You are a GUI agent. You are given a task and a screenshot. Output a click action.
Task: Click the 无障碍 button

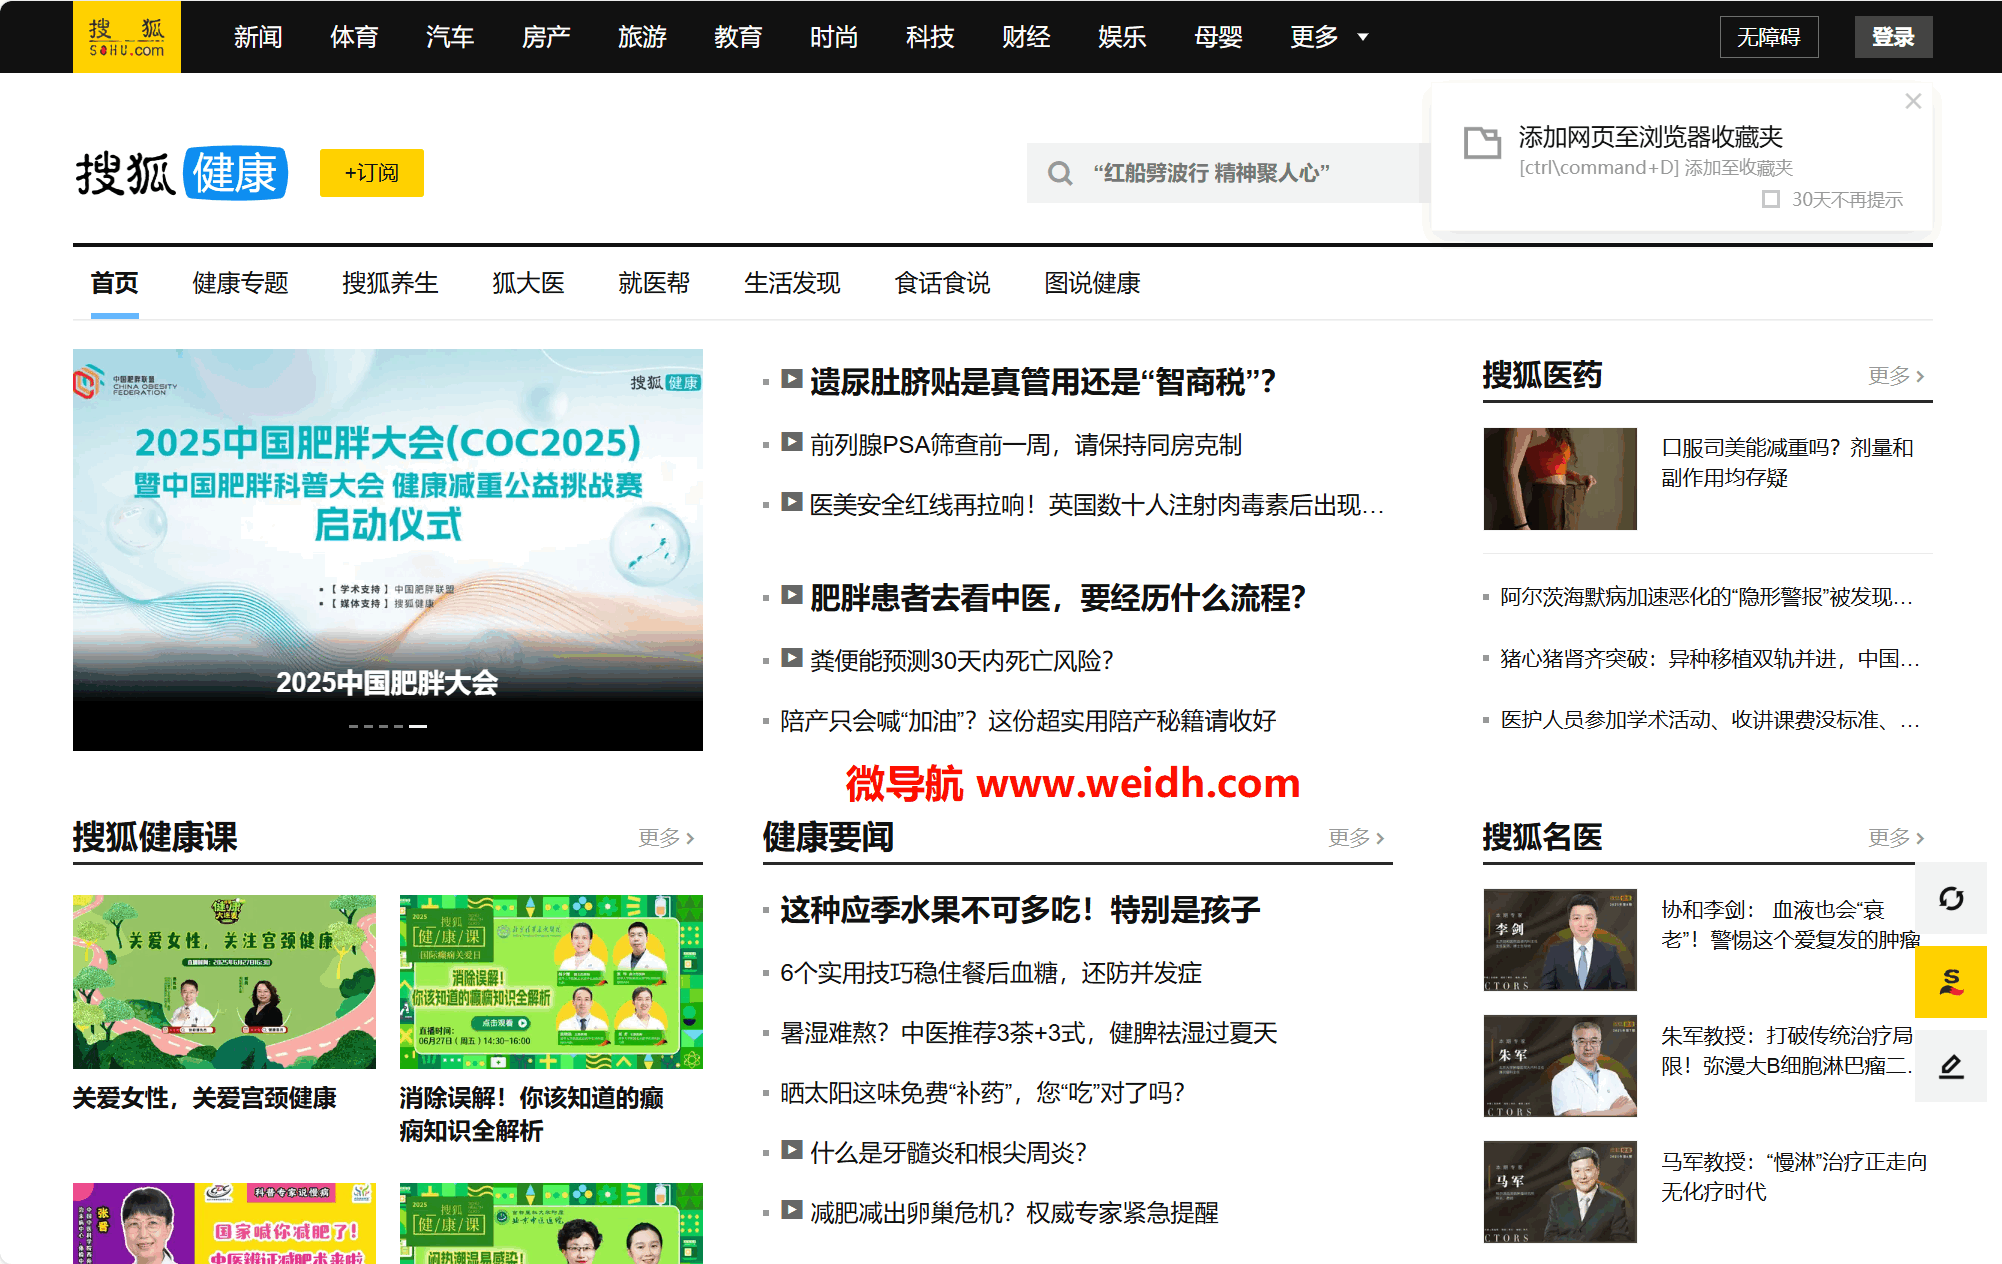1768,37
